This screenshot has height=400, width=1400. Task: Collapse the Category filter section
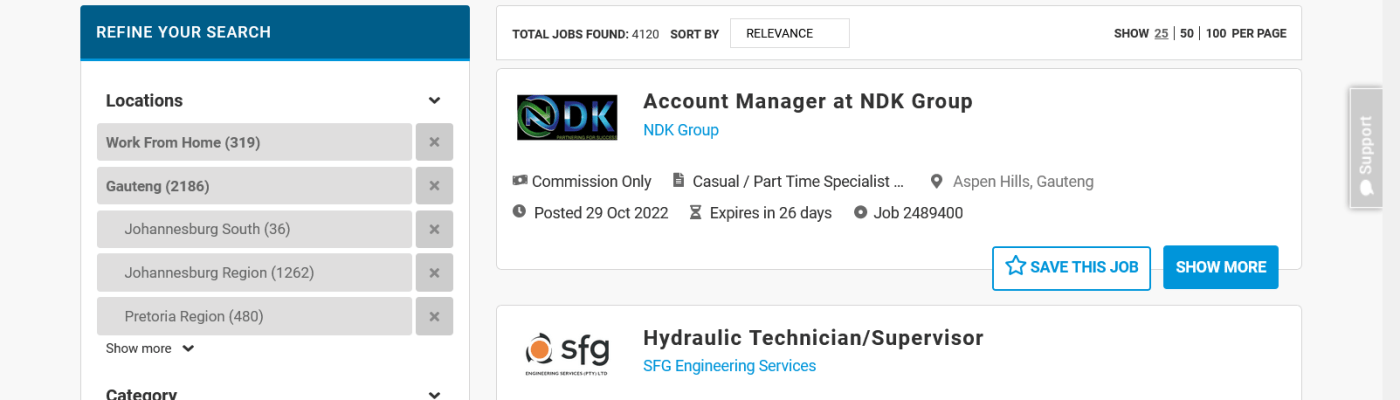[434, 395]
